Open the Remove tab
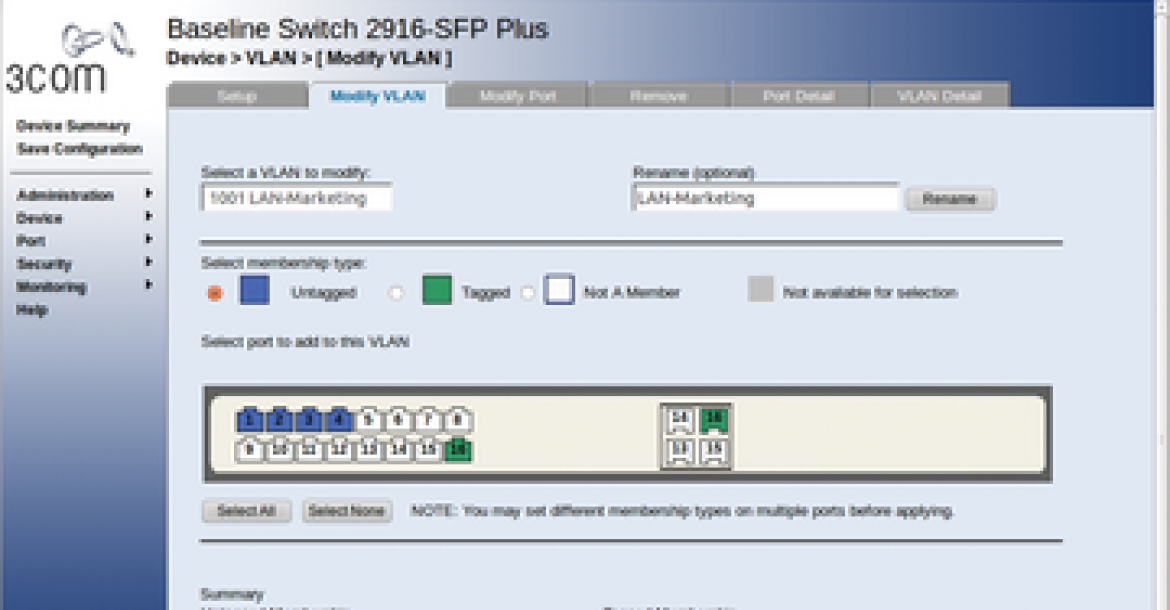This screenshot has width=1170, height=610. (658, 95)
